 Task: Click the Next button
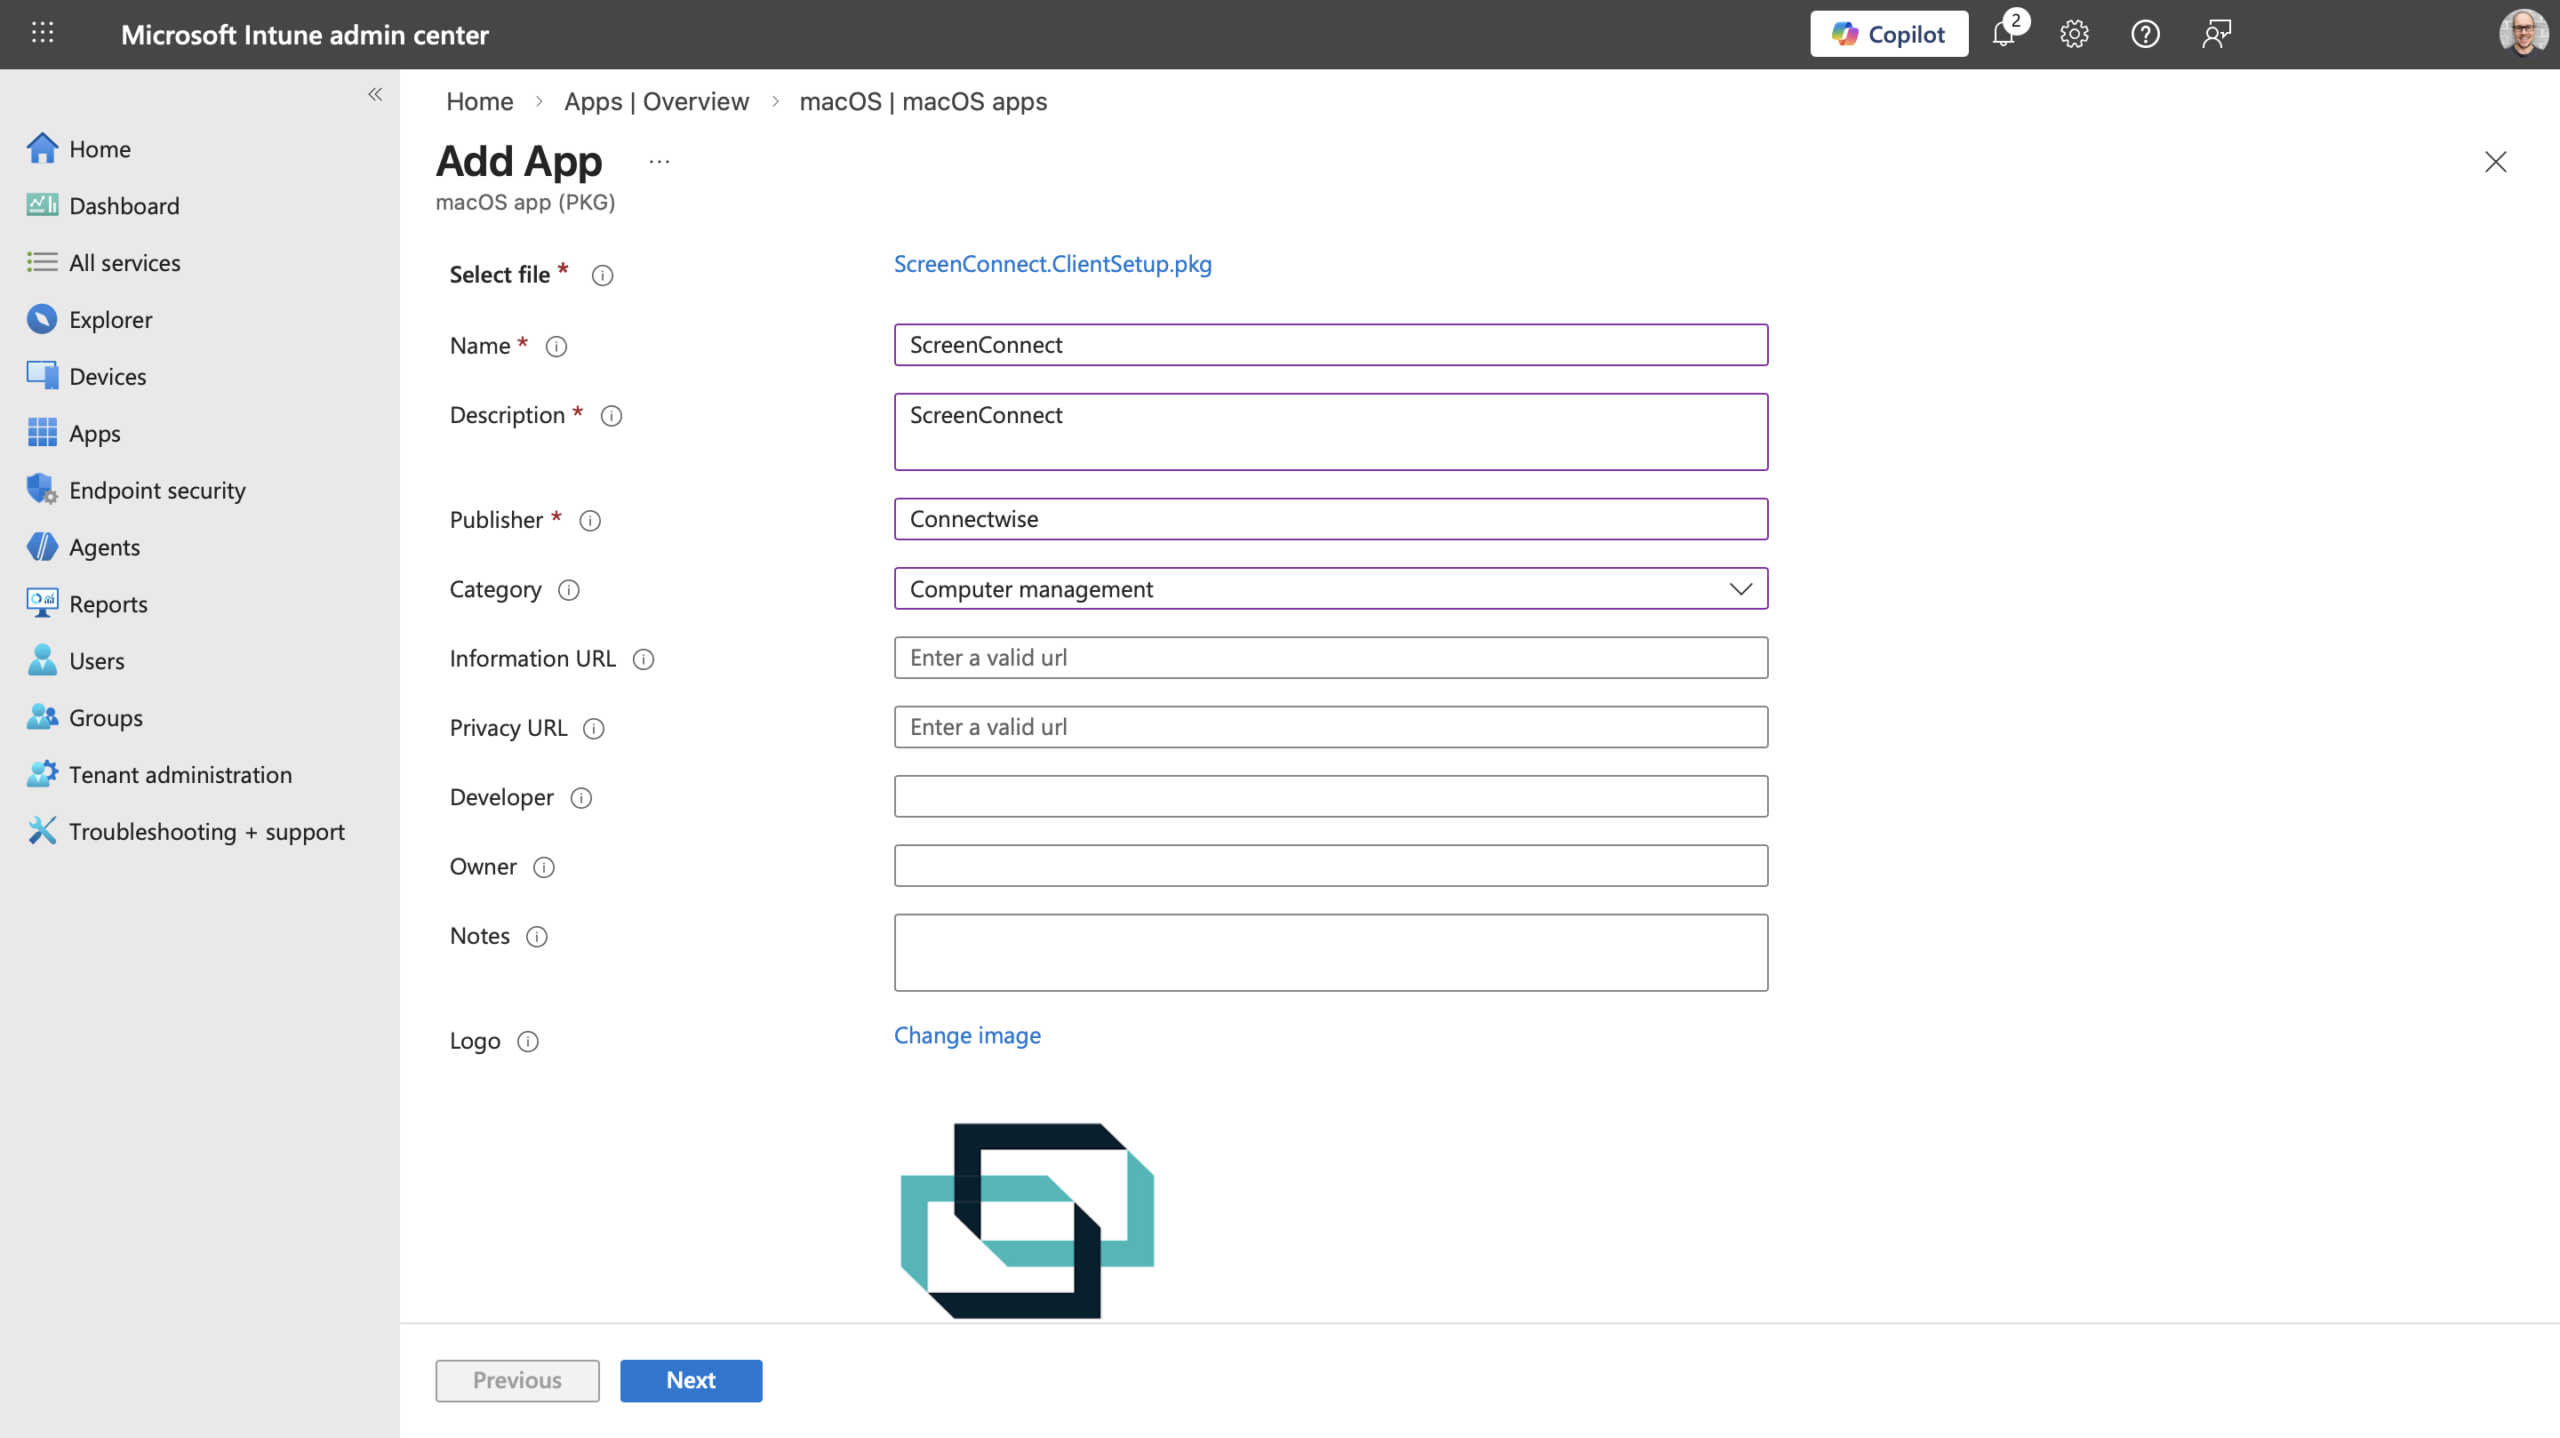pos(690,1380)
